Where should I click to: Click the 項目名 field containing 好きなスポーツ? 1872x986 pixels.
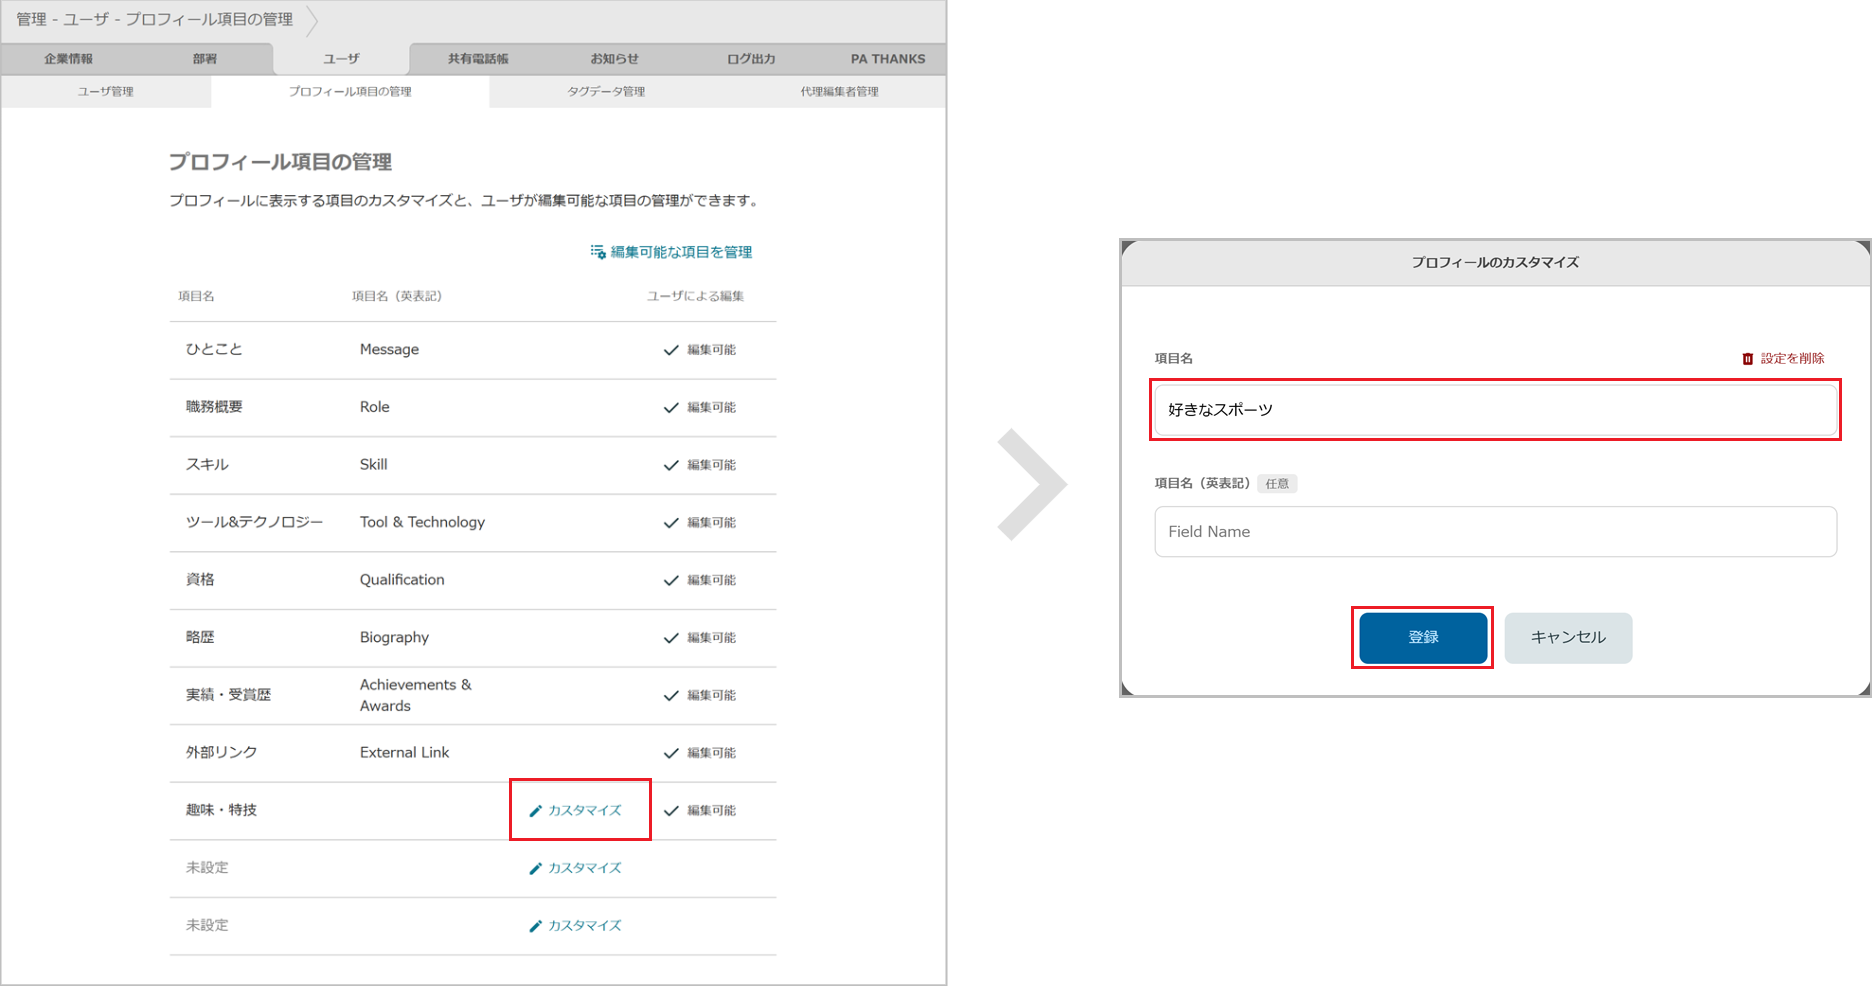coord(1495,410)
